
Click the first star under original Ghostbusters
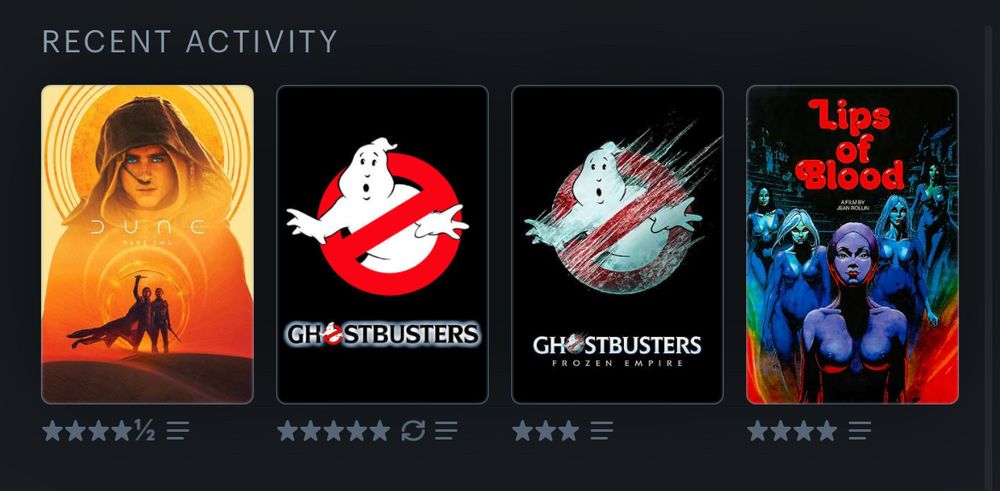click(288, 431)
